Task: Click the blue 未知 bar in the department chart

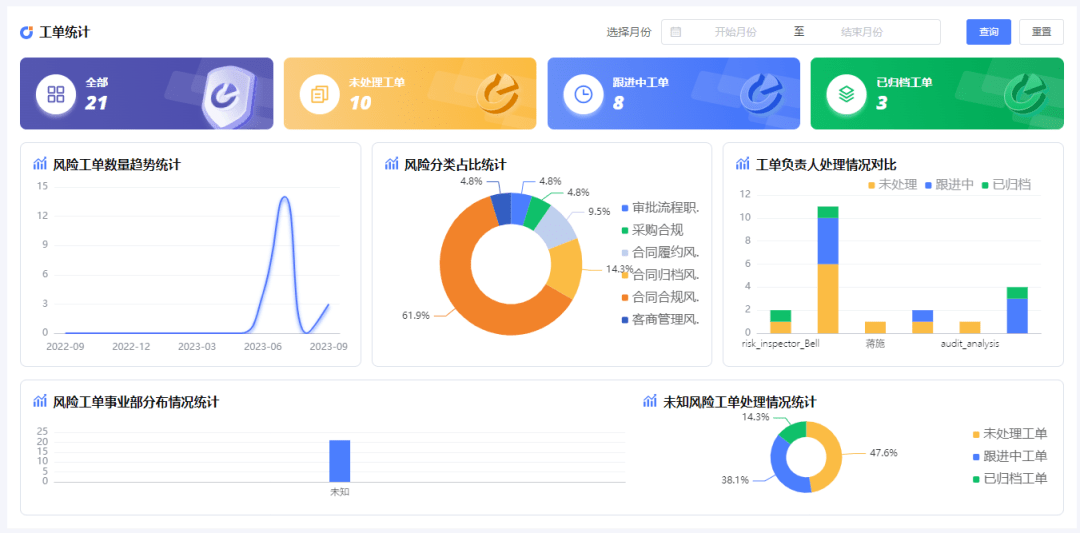Action: coord(340,461)
